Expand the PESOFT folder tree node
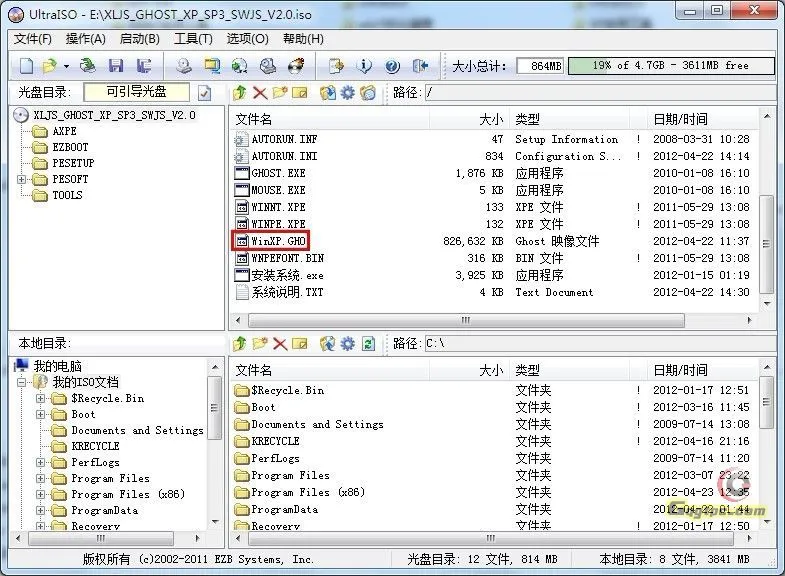Image resolution: width=785 pixels, height=576 pixels. (x=21, y=179)
